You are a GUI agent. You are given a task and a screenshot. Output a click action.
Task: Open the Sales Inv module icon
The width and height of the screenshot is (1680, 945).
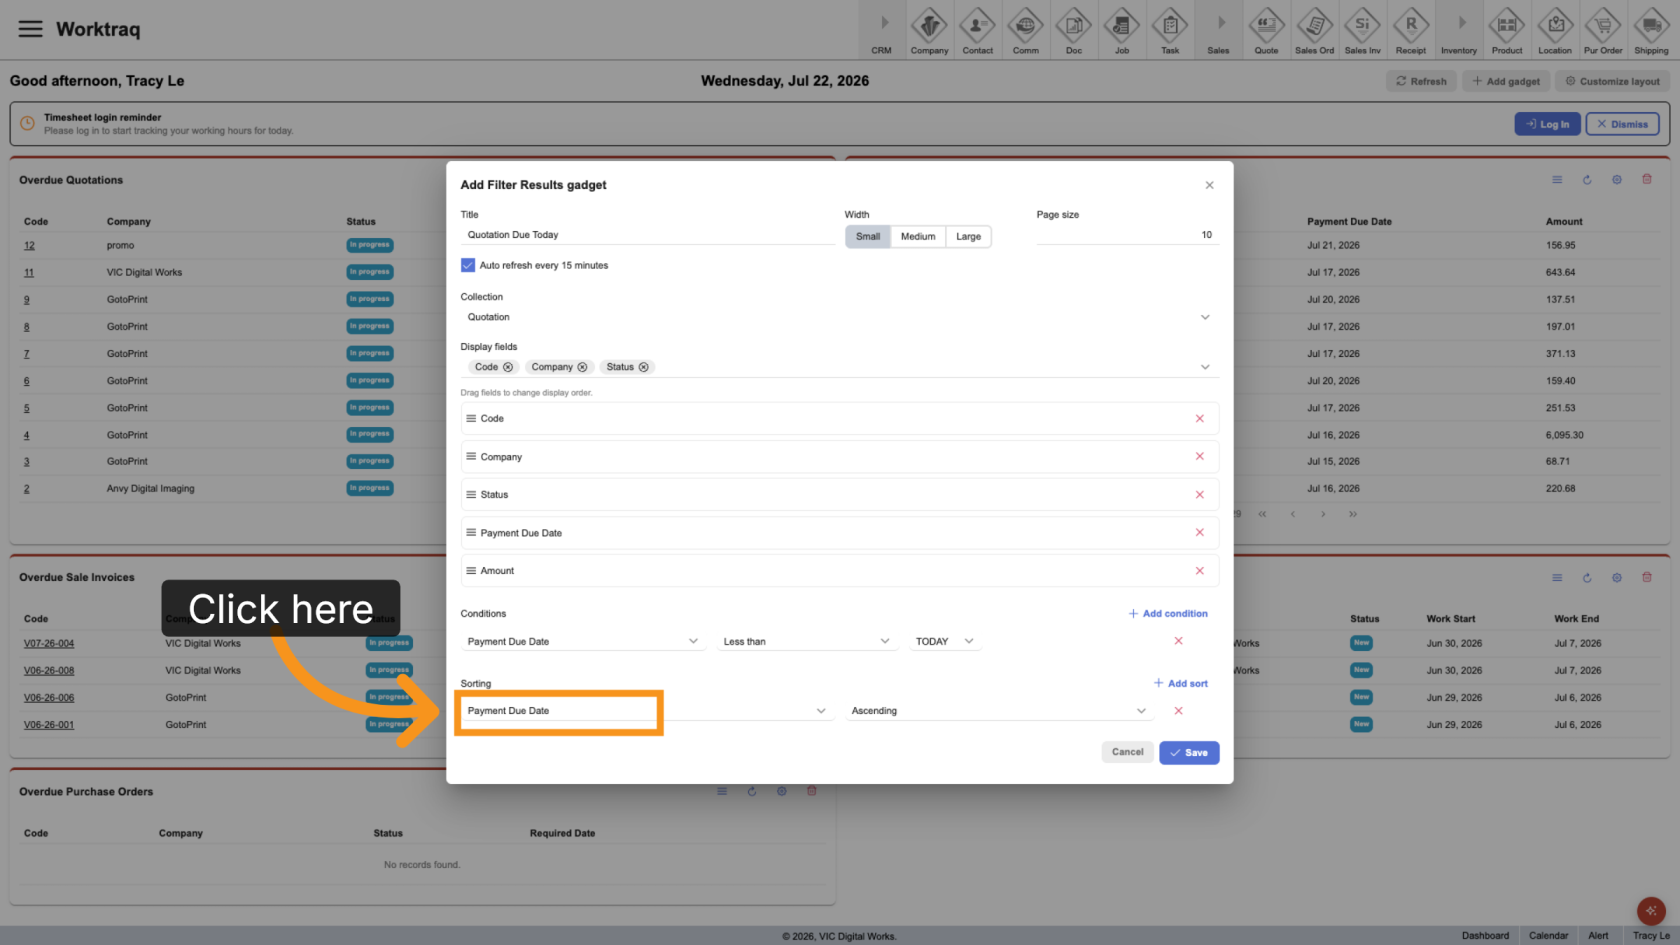point(1362,30)
